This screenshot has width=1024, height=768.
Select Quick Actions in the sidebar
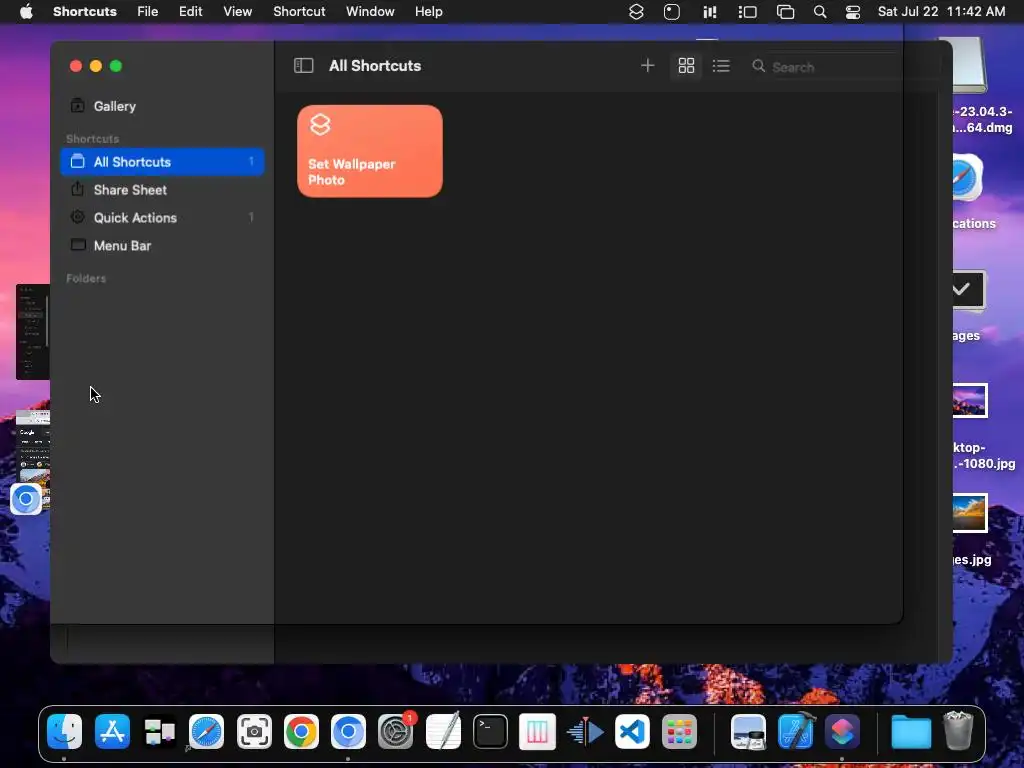pos(162,217)
